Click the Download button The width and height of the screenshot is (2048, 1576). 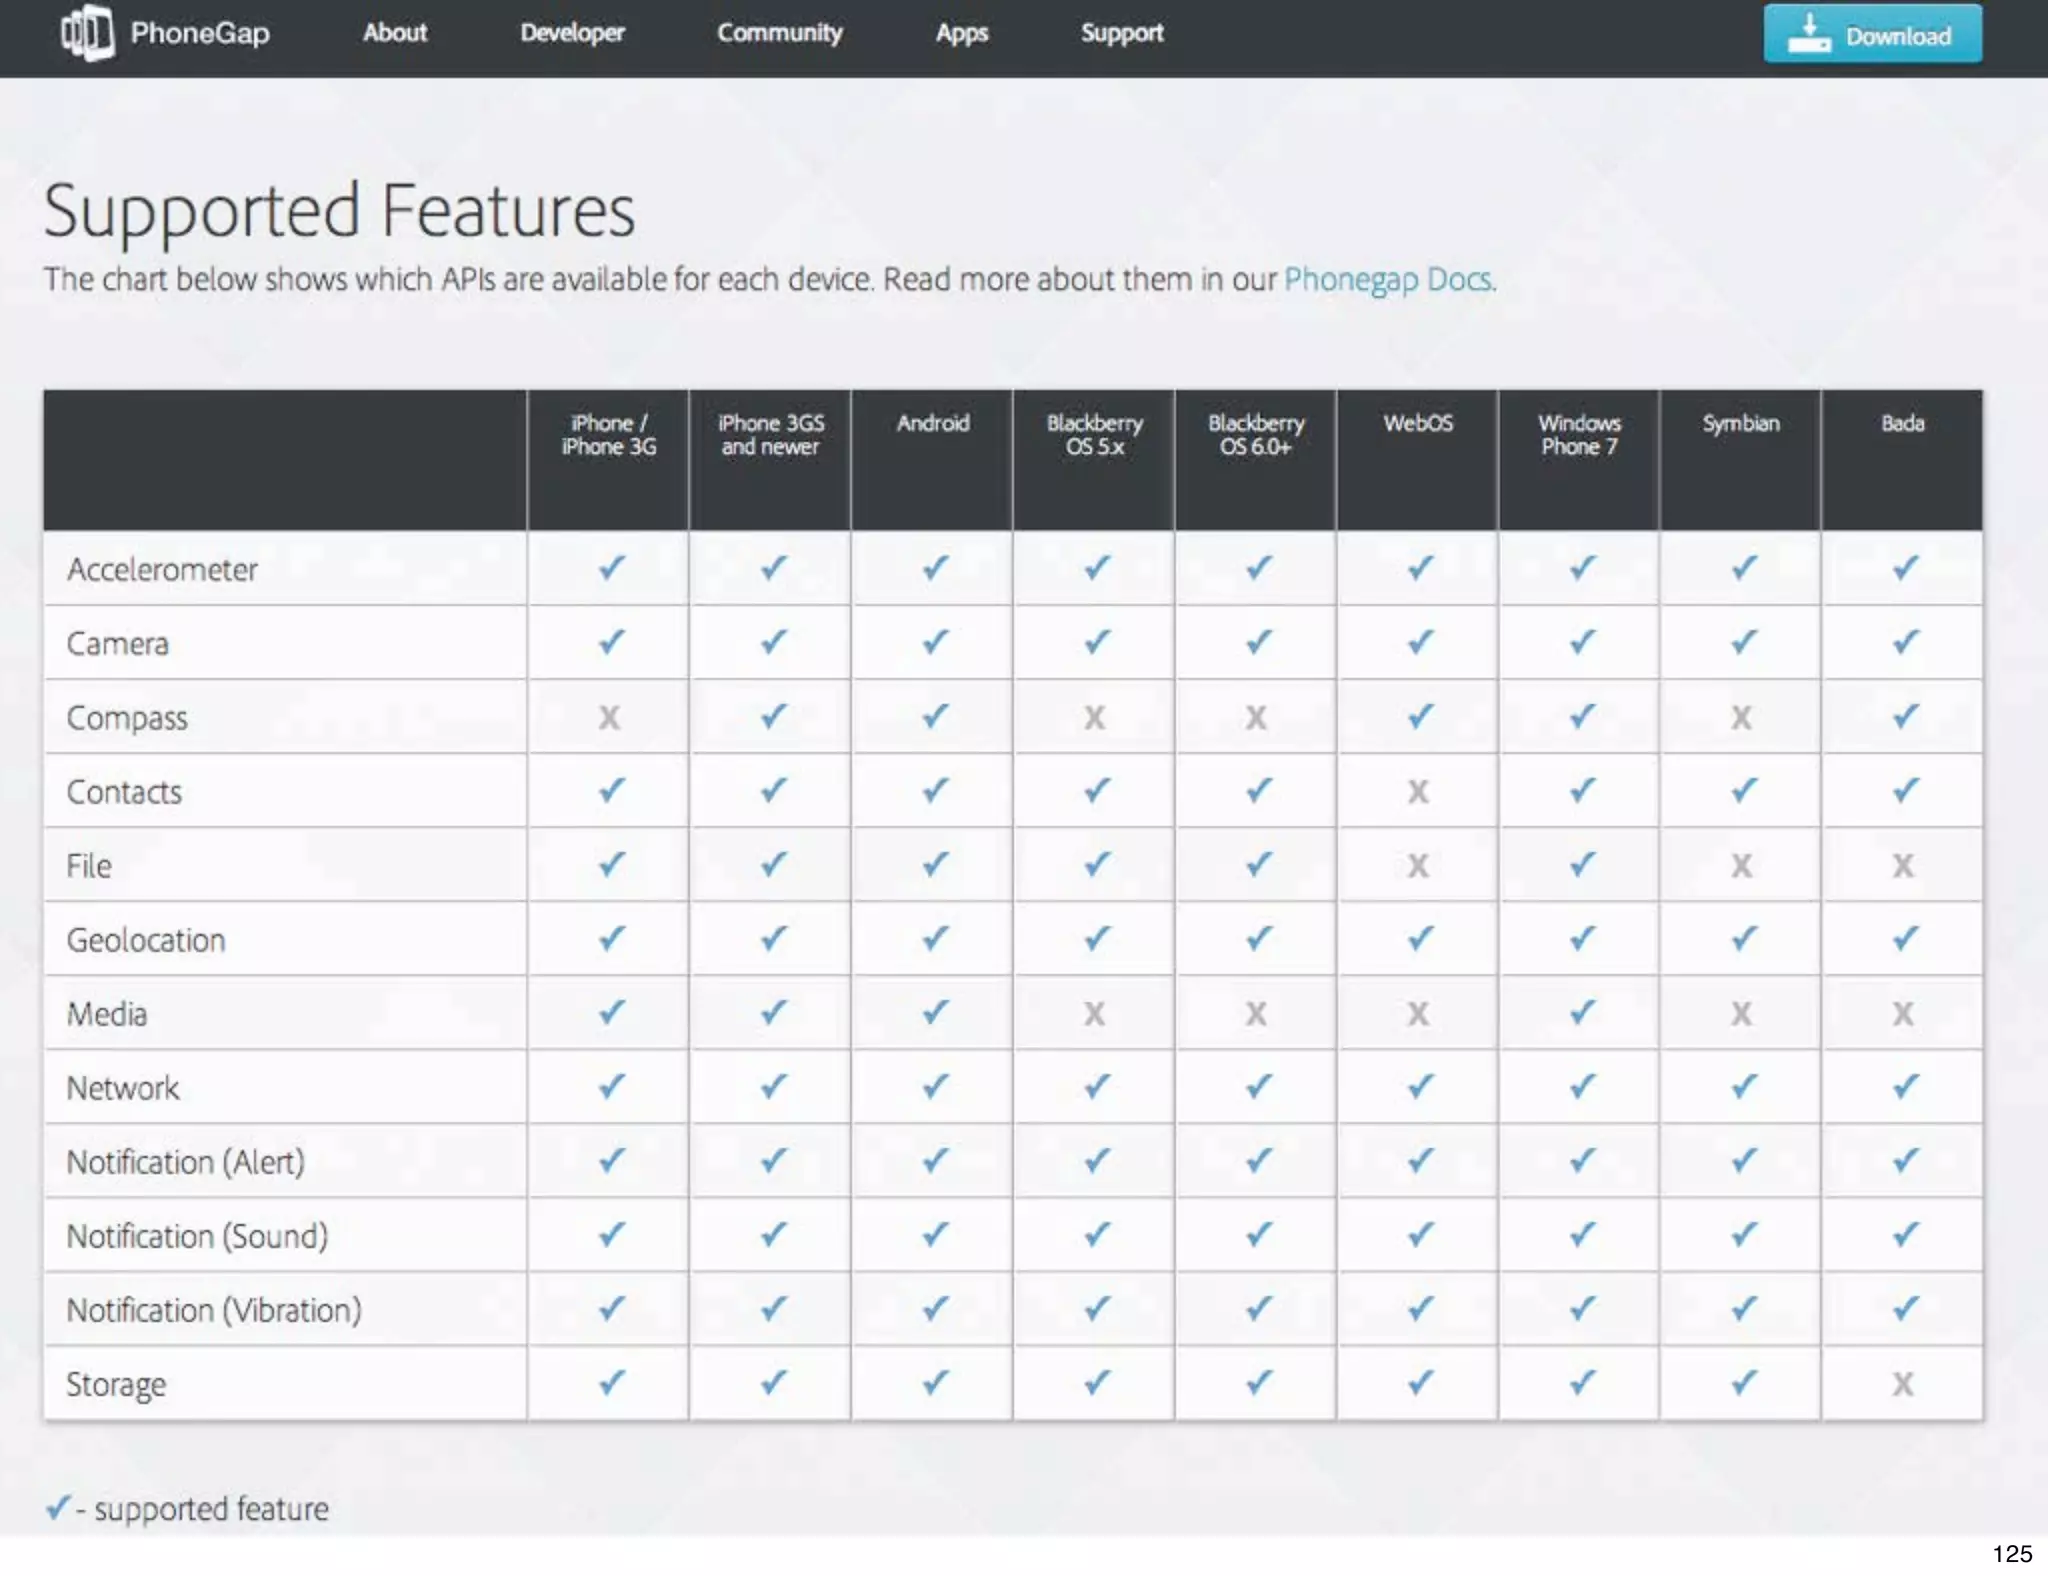tap(1871, 35)
